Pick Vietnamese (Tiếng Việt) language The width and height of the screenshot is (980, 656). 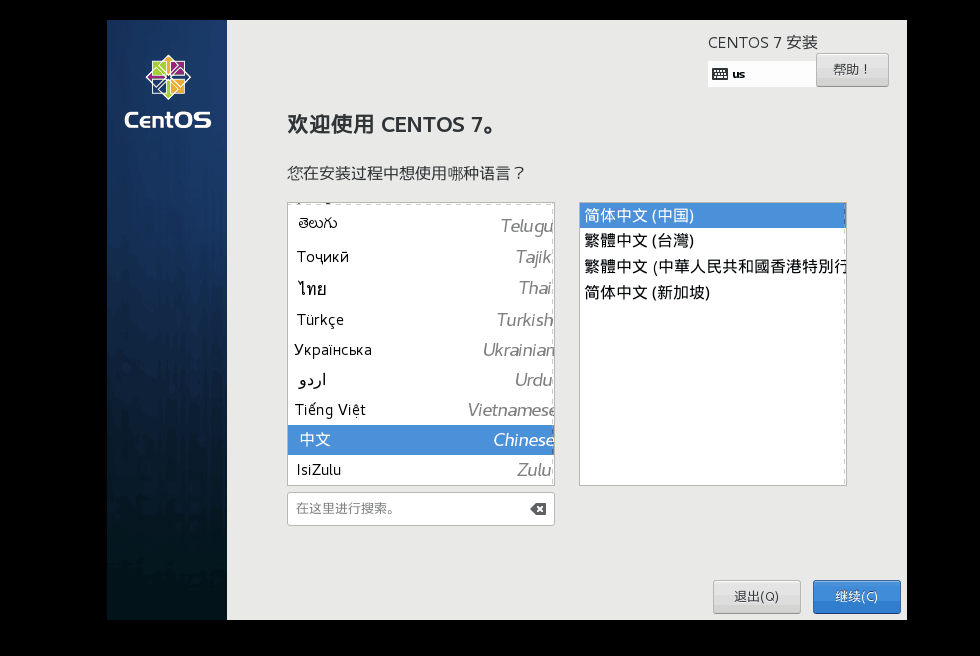click(x=421, y=410)
